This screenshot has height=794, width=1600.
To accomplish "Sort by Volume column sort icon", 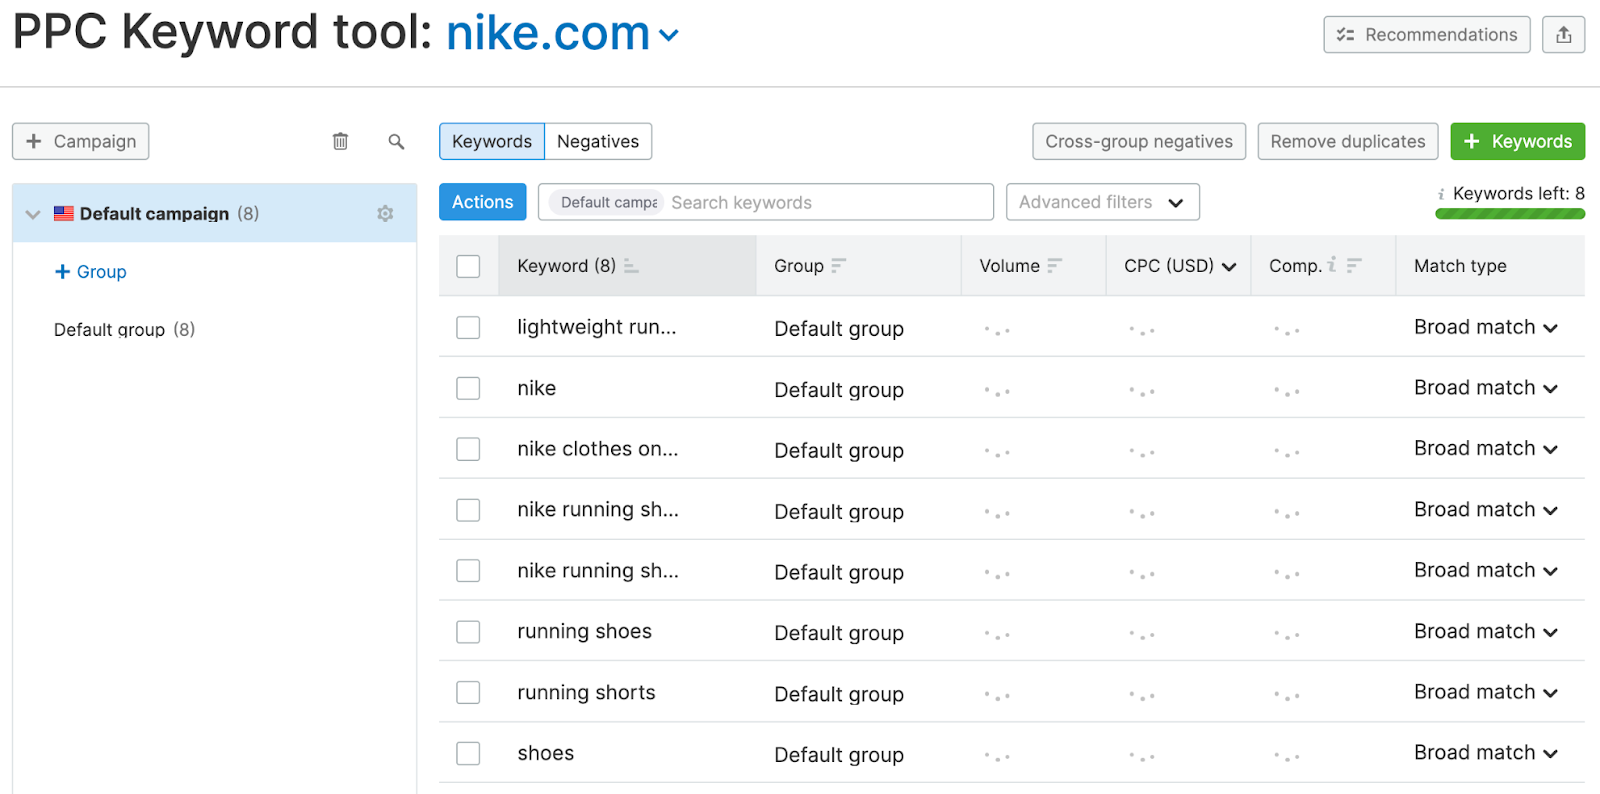I will (1054, 265).
